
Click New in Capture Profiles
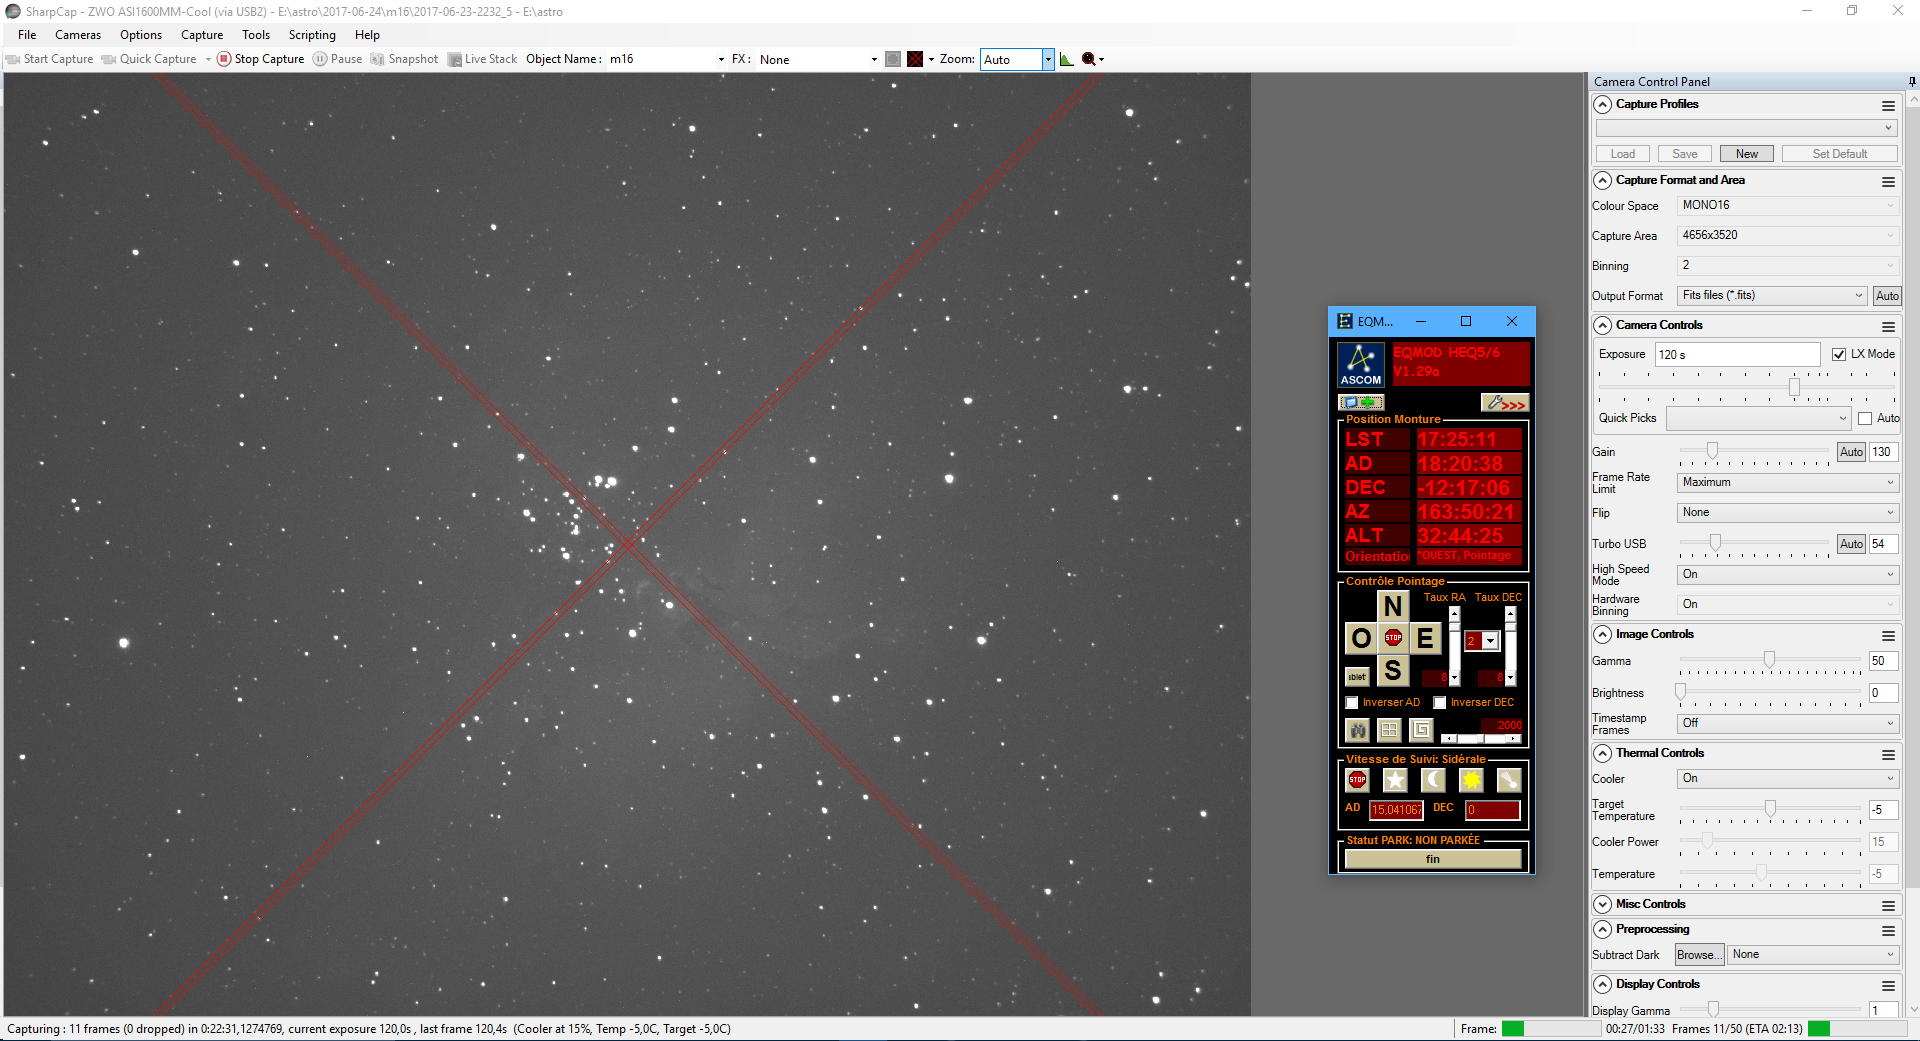point(1747,154)
